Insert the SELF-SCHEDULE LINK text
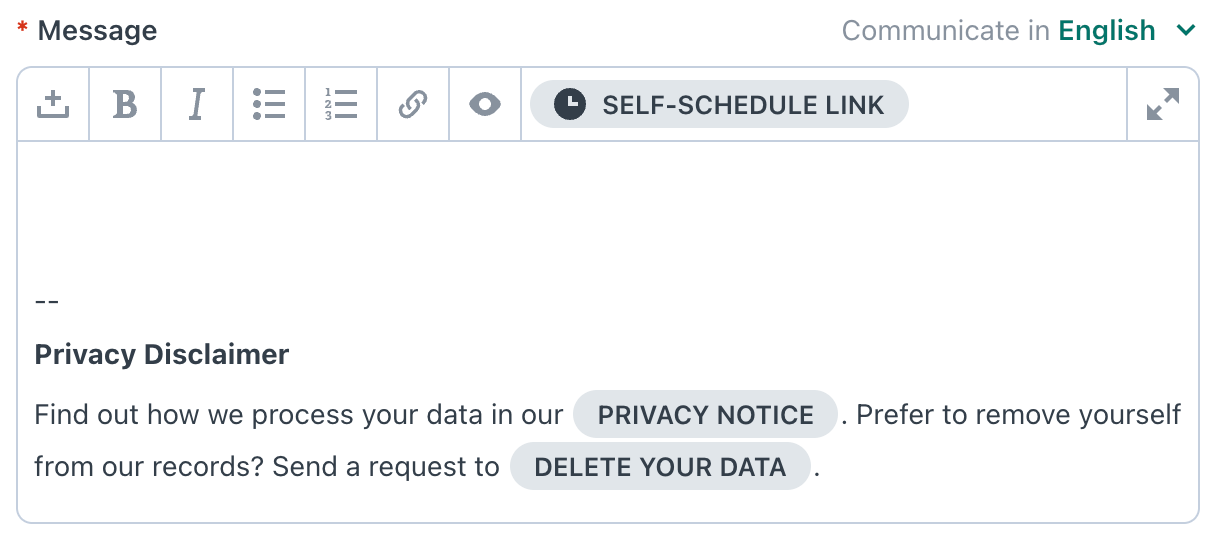1214x536 pixels. (x=743, y=105)
